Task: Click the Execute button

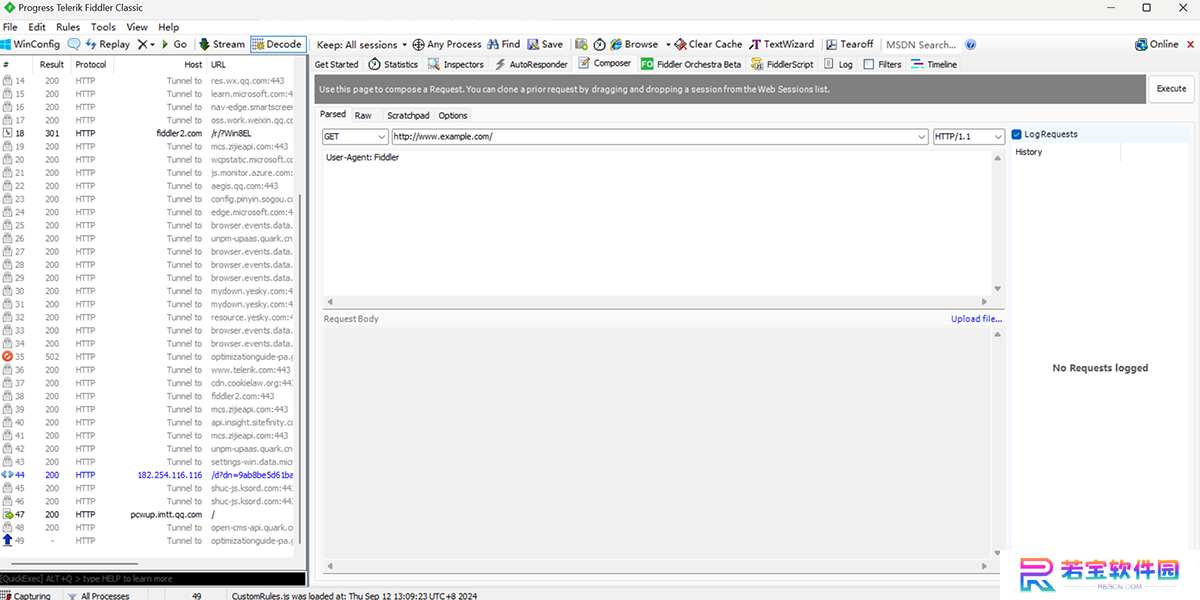Action: click(1171, 88)
